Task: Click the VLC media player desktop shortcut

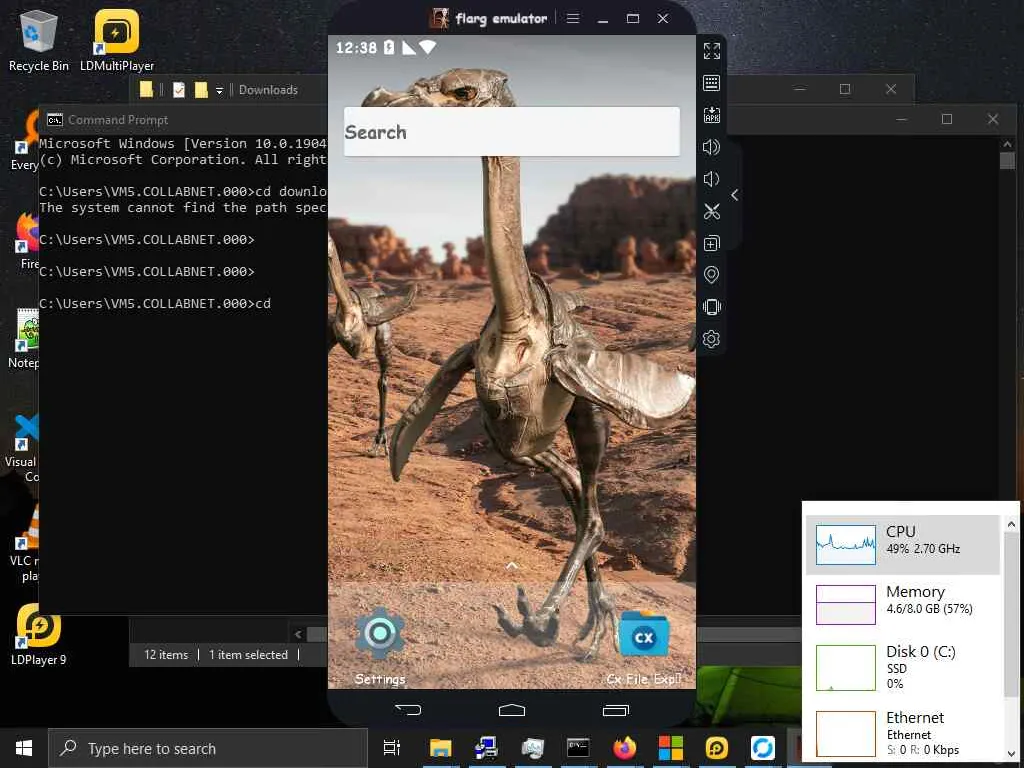Action: pyautogui.click(x=26, y=545)
